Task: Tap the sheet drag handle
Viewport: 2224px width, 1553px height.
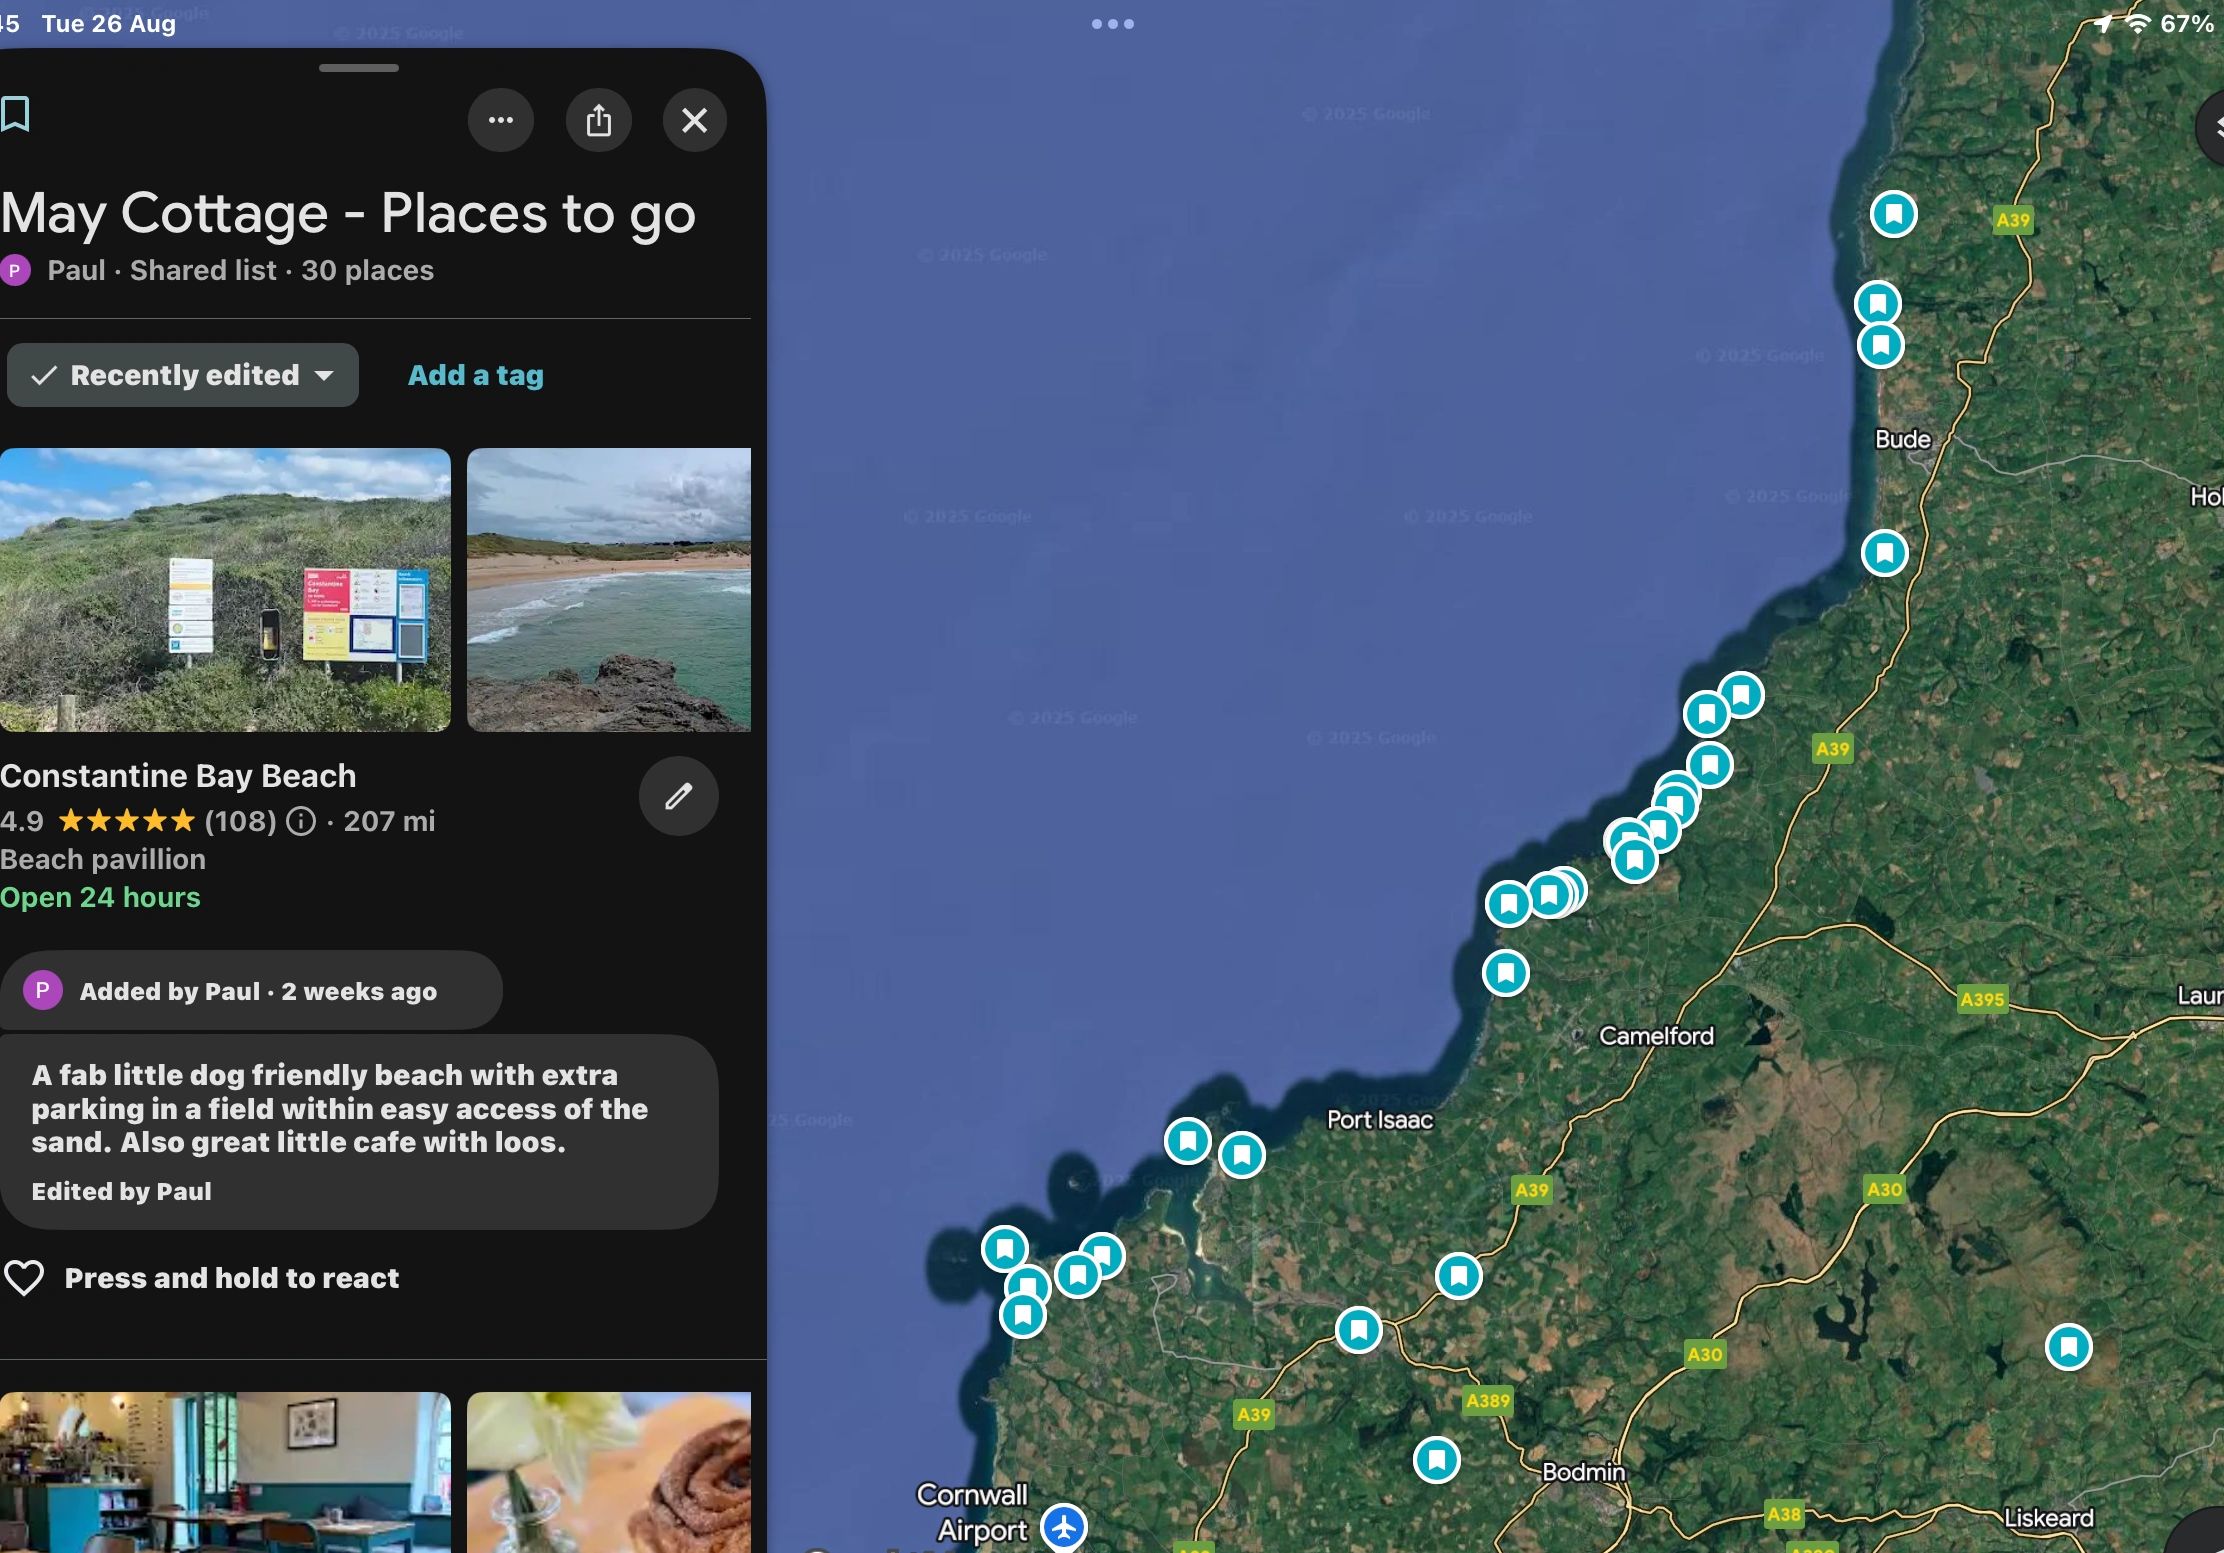Action: pos(359,68)
